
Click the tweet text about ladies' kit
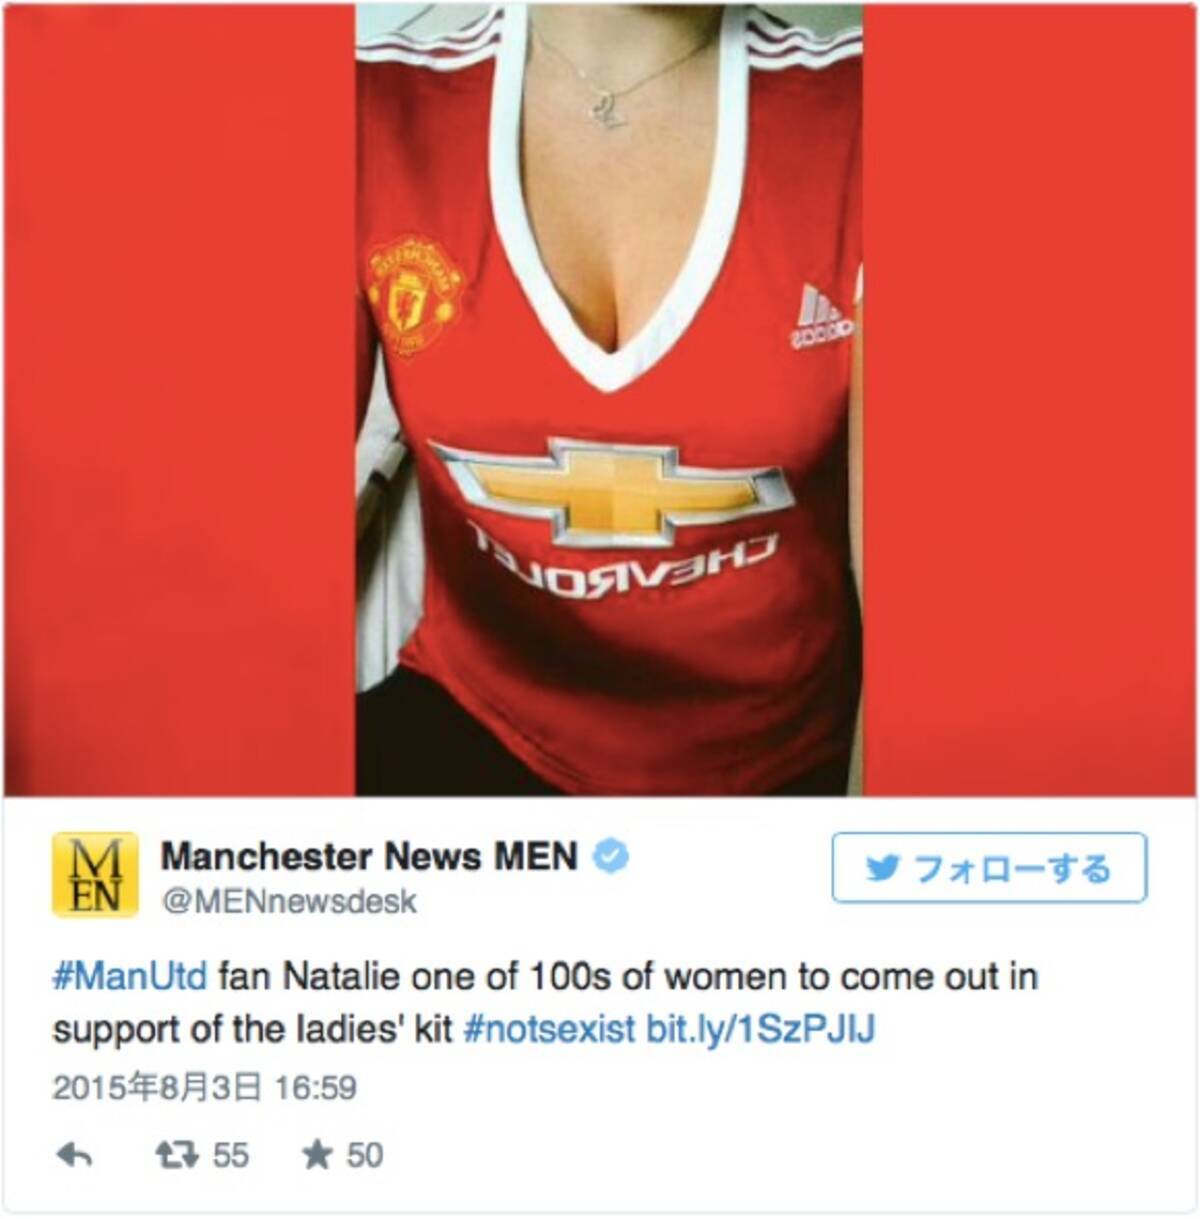coord(545,1003)
